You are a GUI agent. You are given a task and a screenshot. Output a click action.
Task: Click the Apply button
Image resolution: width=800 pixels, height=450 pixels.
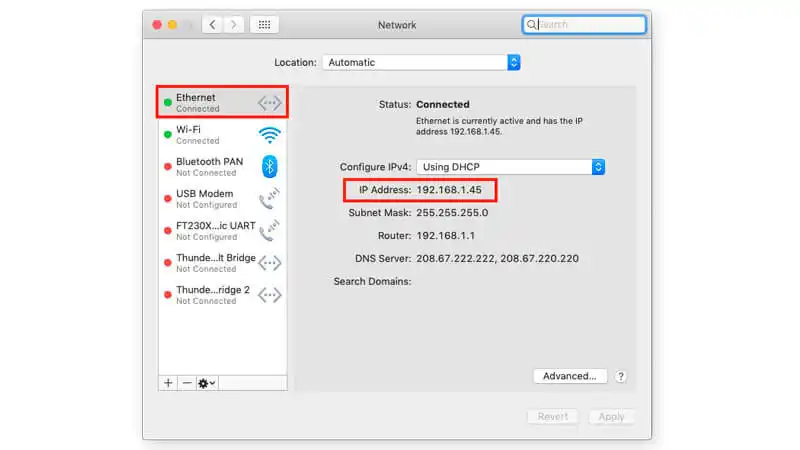(x=611, y=416)
